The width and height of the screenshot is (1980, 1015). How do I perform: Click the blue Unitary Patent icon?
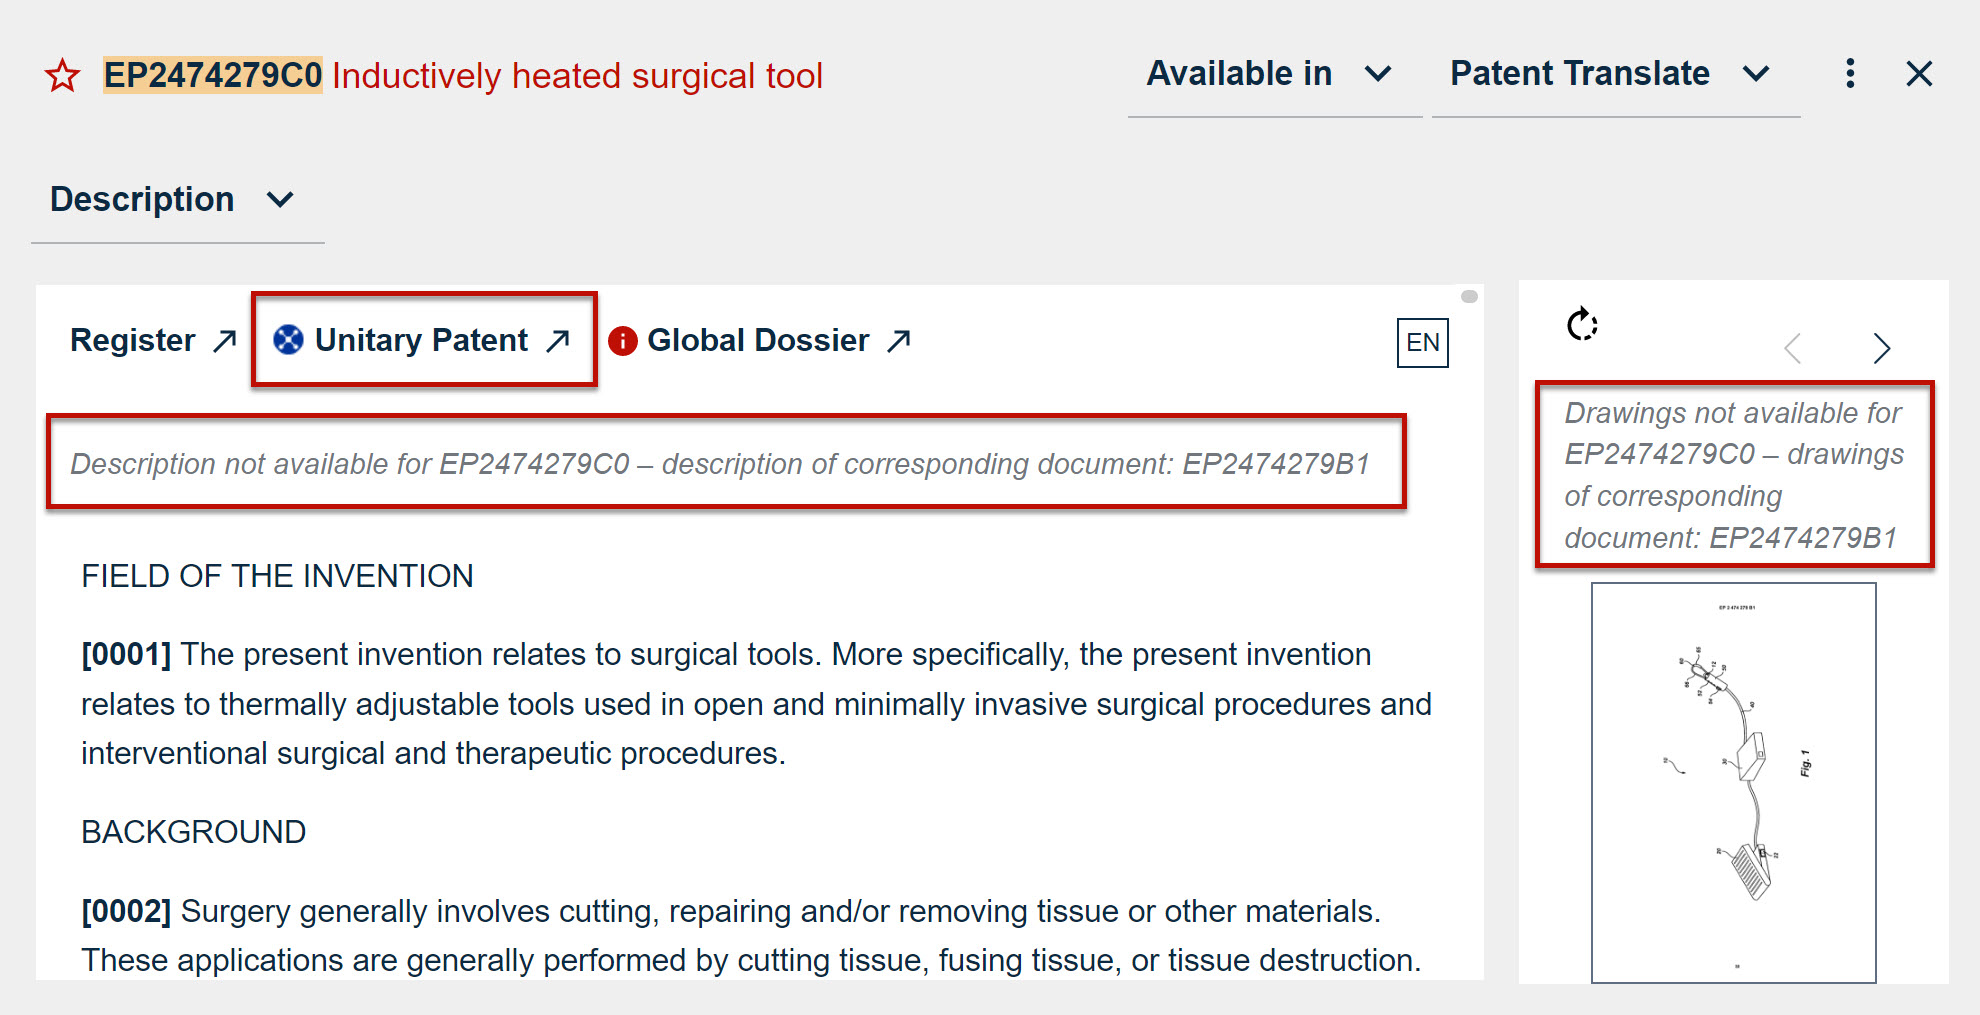coord(288,340)
